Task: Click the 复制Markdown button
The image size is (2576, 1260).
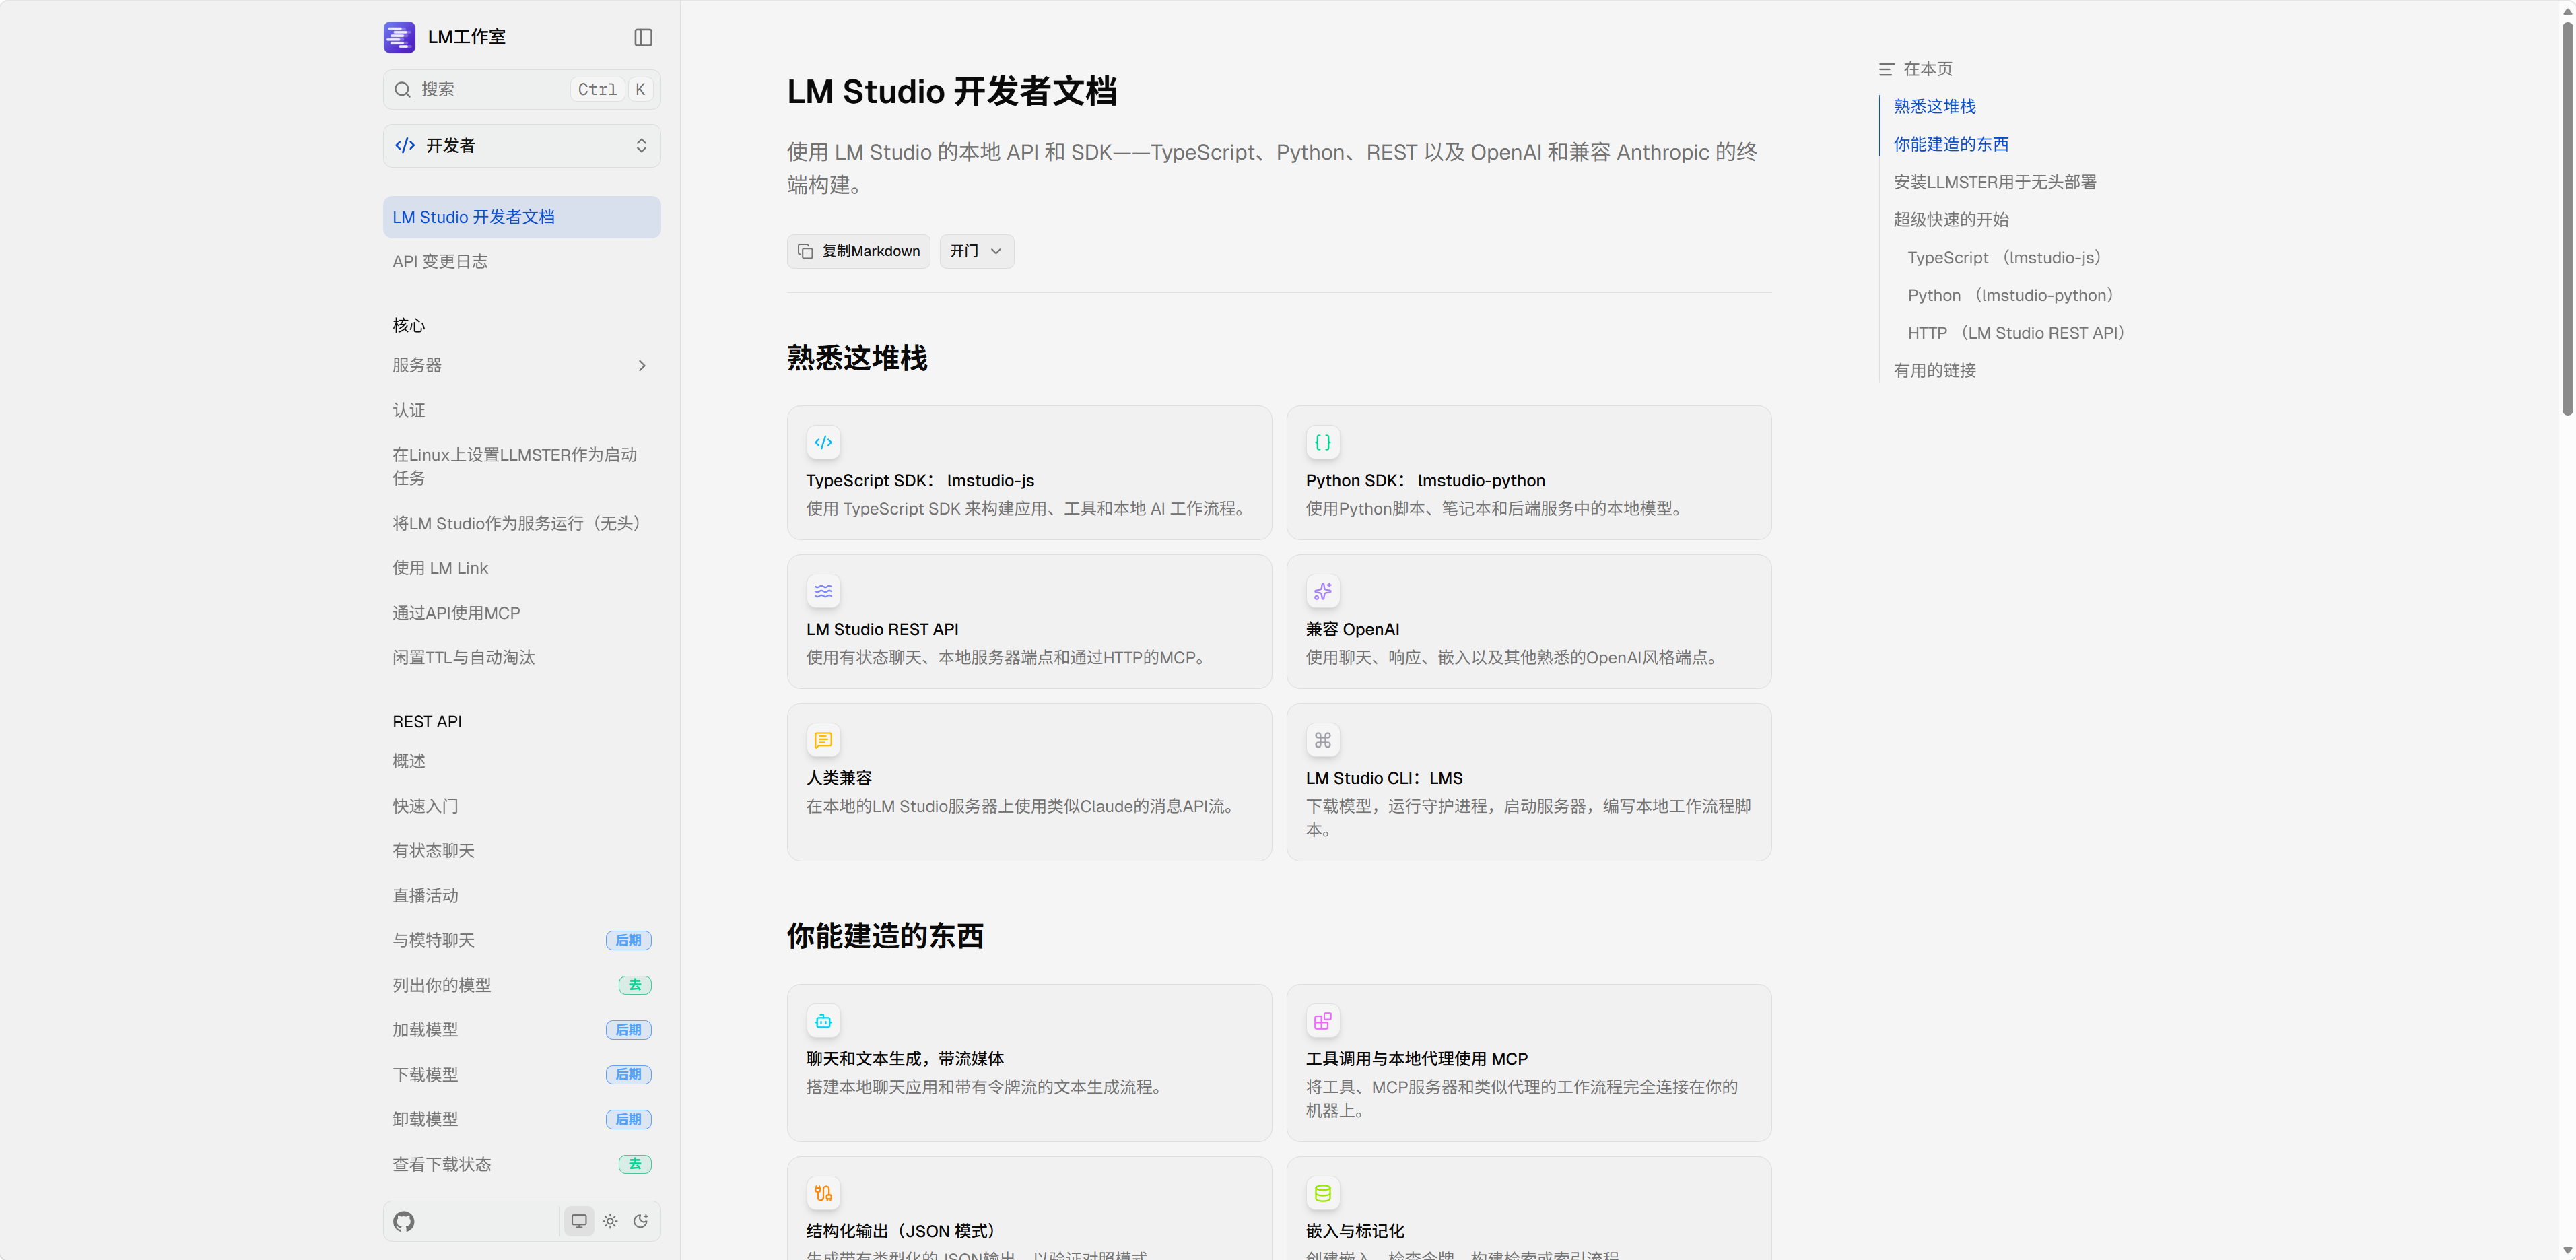Action: 859,251
